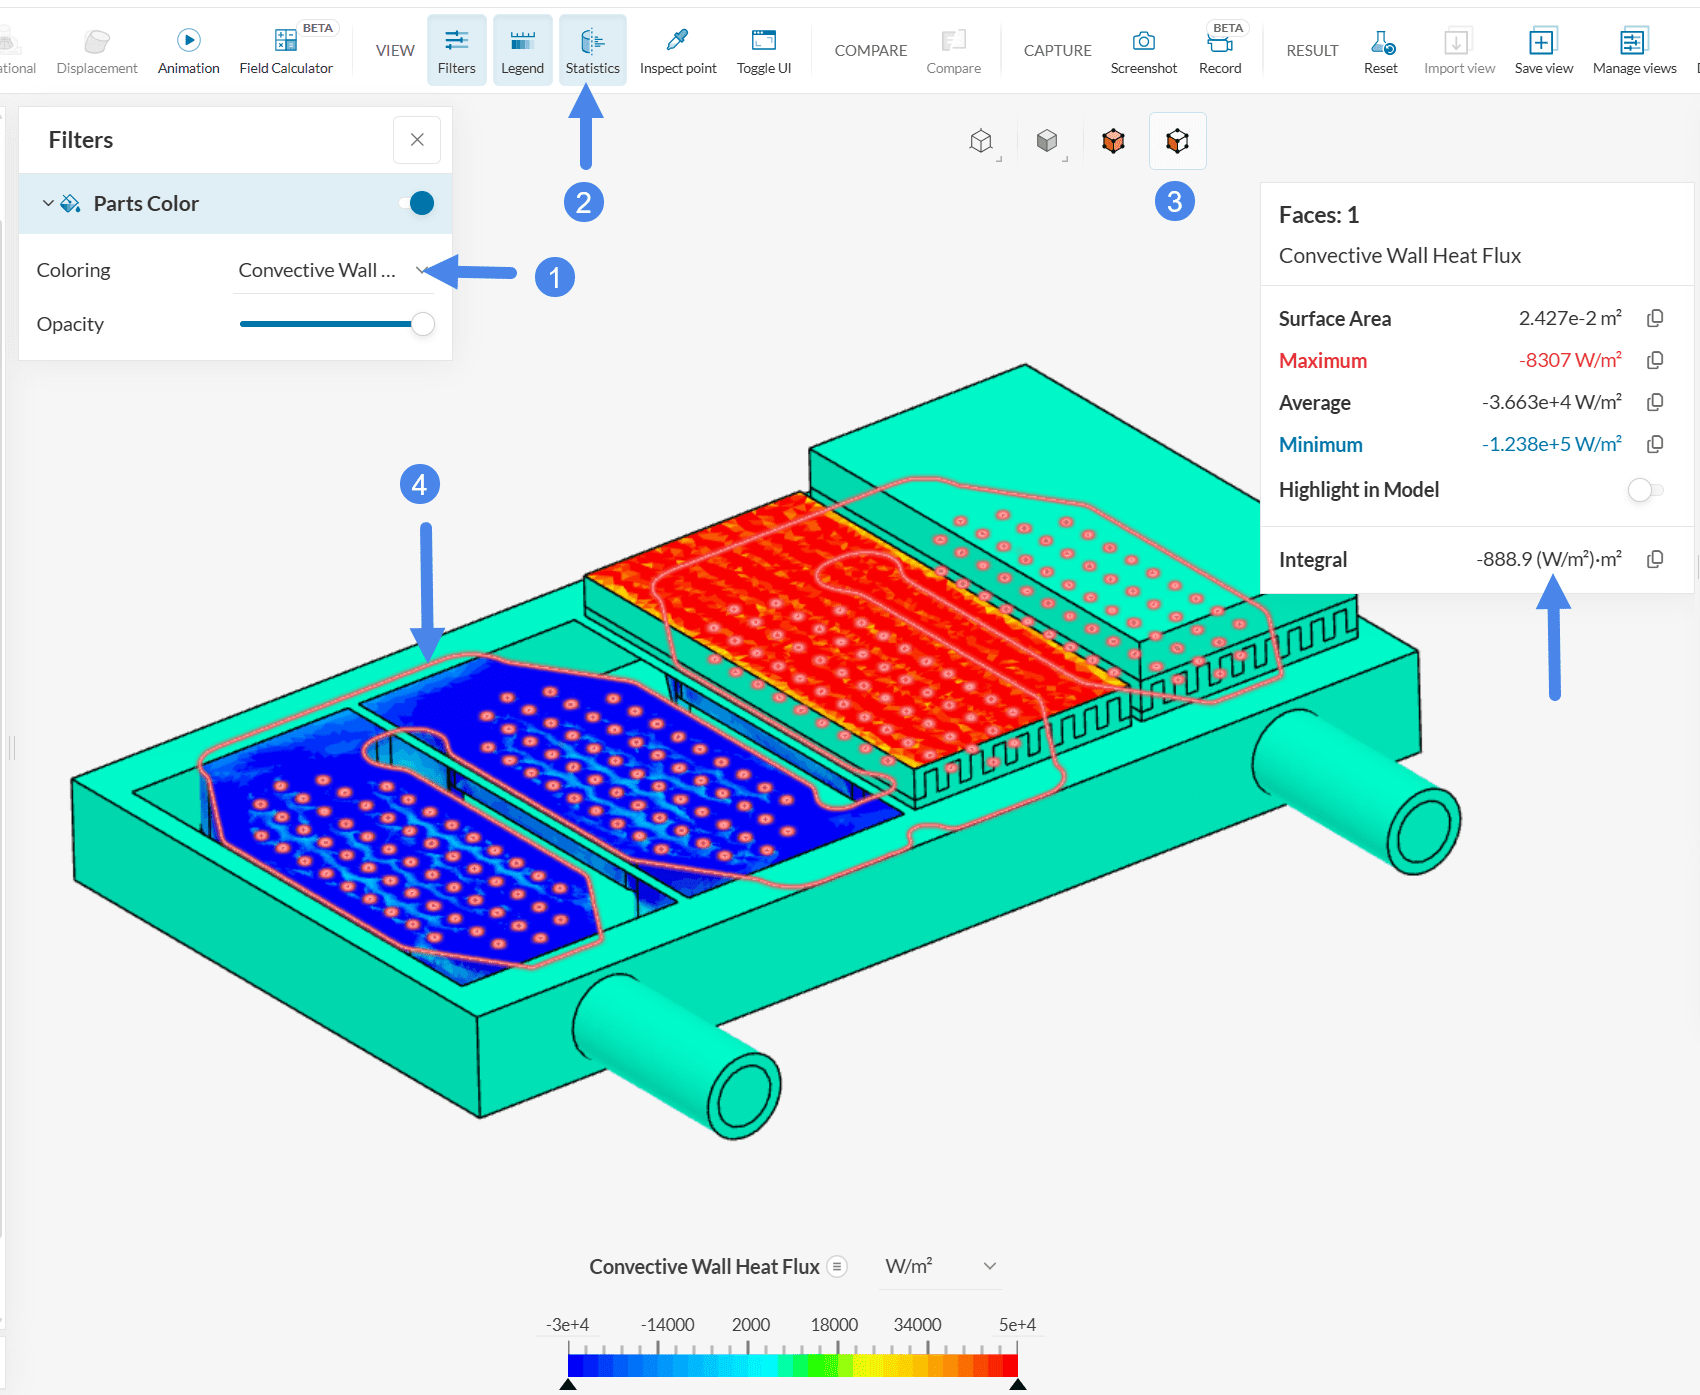Click the Opacity slider handle
The height and width of the screenshot is (1395, 1700).
(x=423, y=324)
